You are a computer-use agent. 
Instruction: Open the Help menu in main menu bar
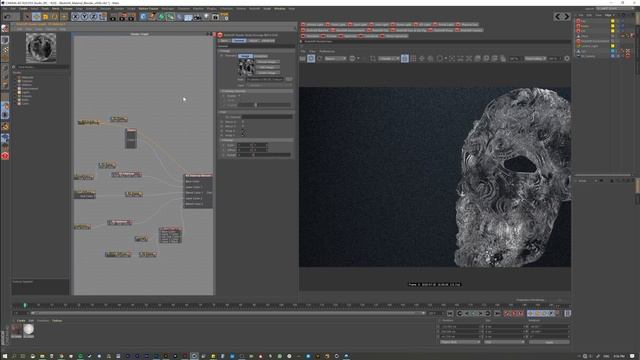coord(291,9)
